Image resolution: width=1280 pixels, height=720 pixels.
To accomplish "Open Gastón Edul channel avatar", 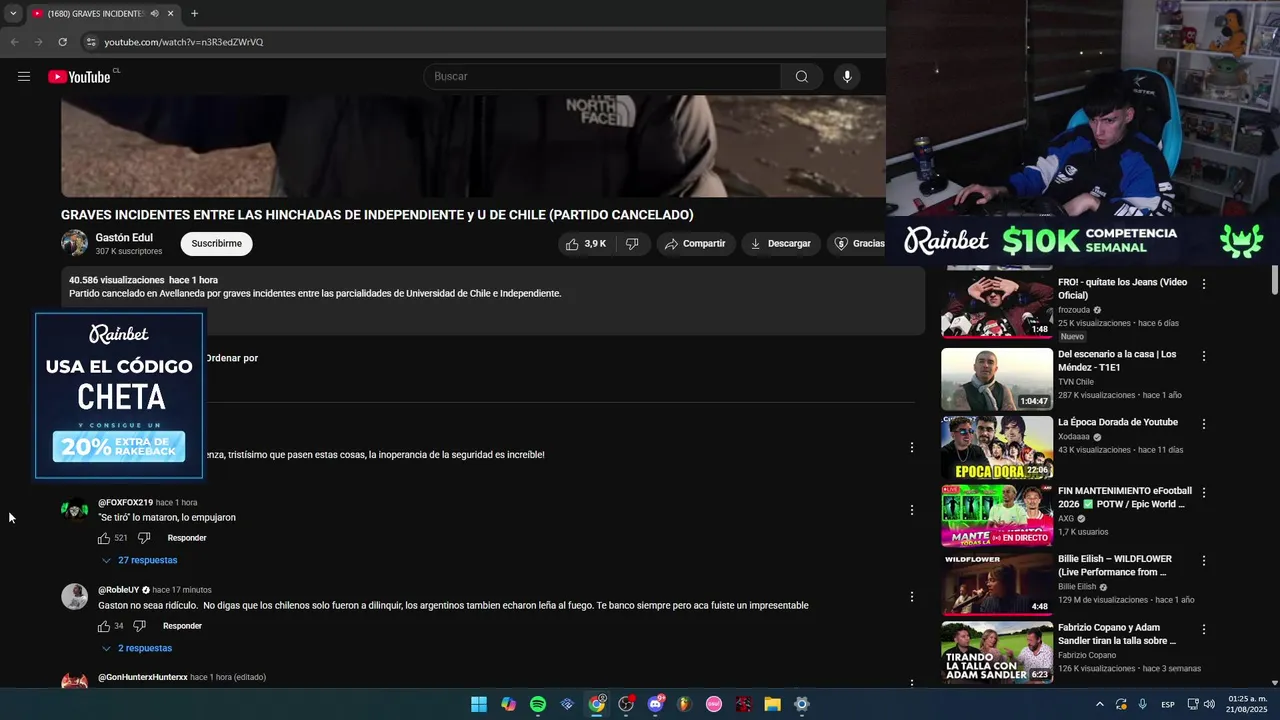I will pos(75,243).
